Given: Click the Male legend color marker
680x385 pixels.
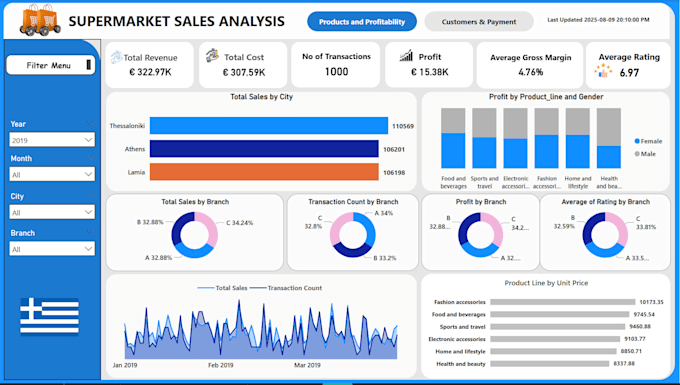Looking at the screenshot, I should coord(637,154).
